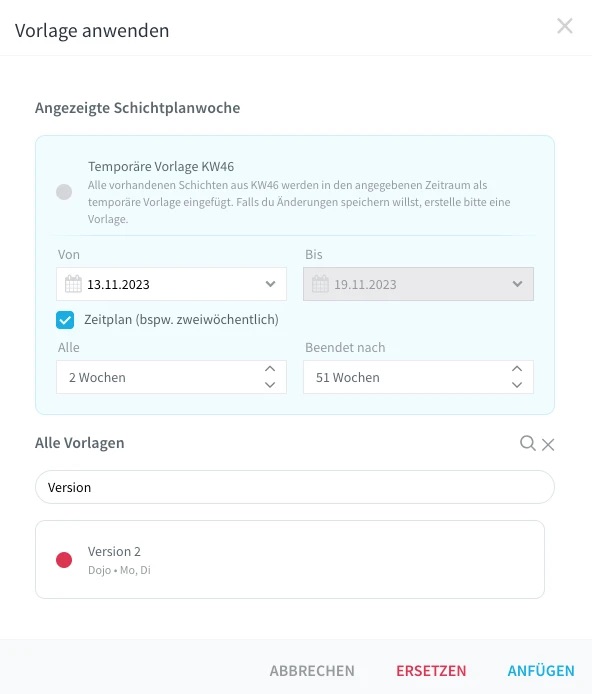
Task: Open the Von date dropdown chevron
Action: (270, 284)
